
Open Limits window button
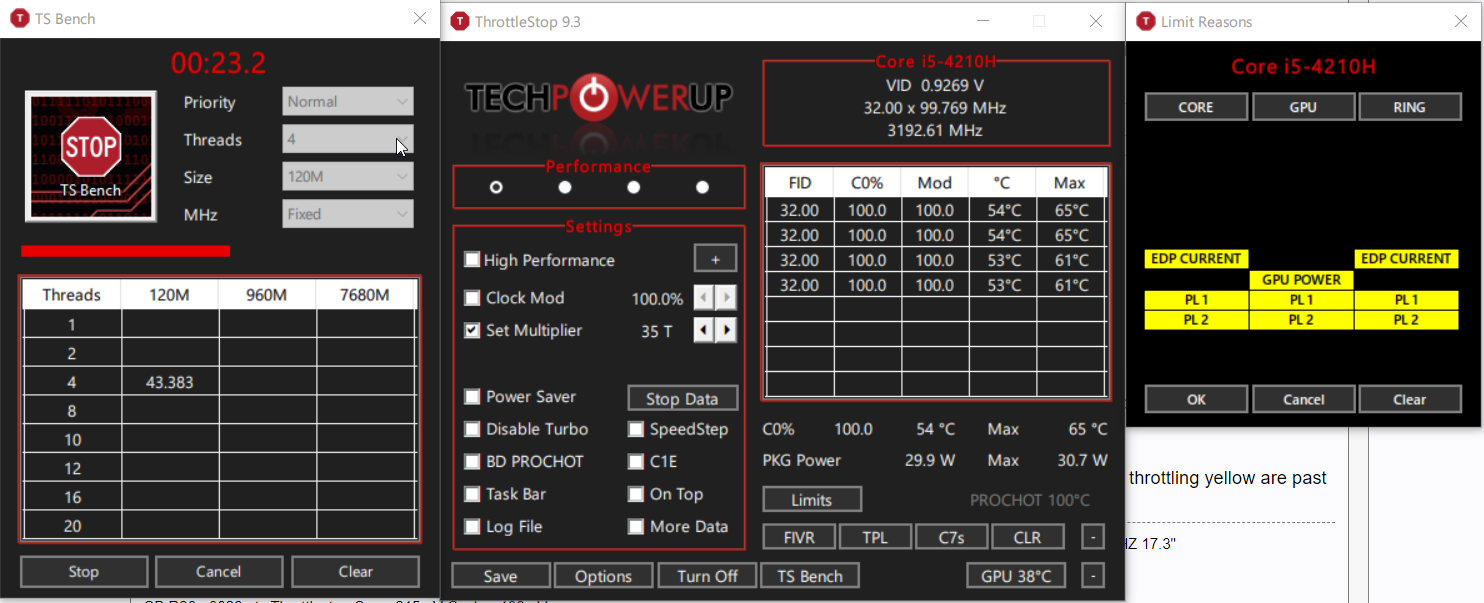tap(812, 500)
